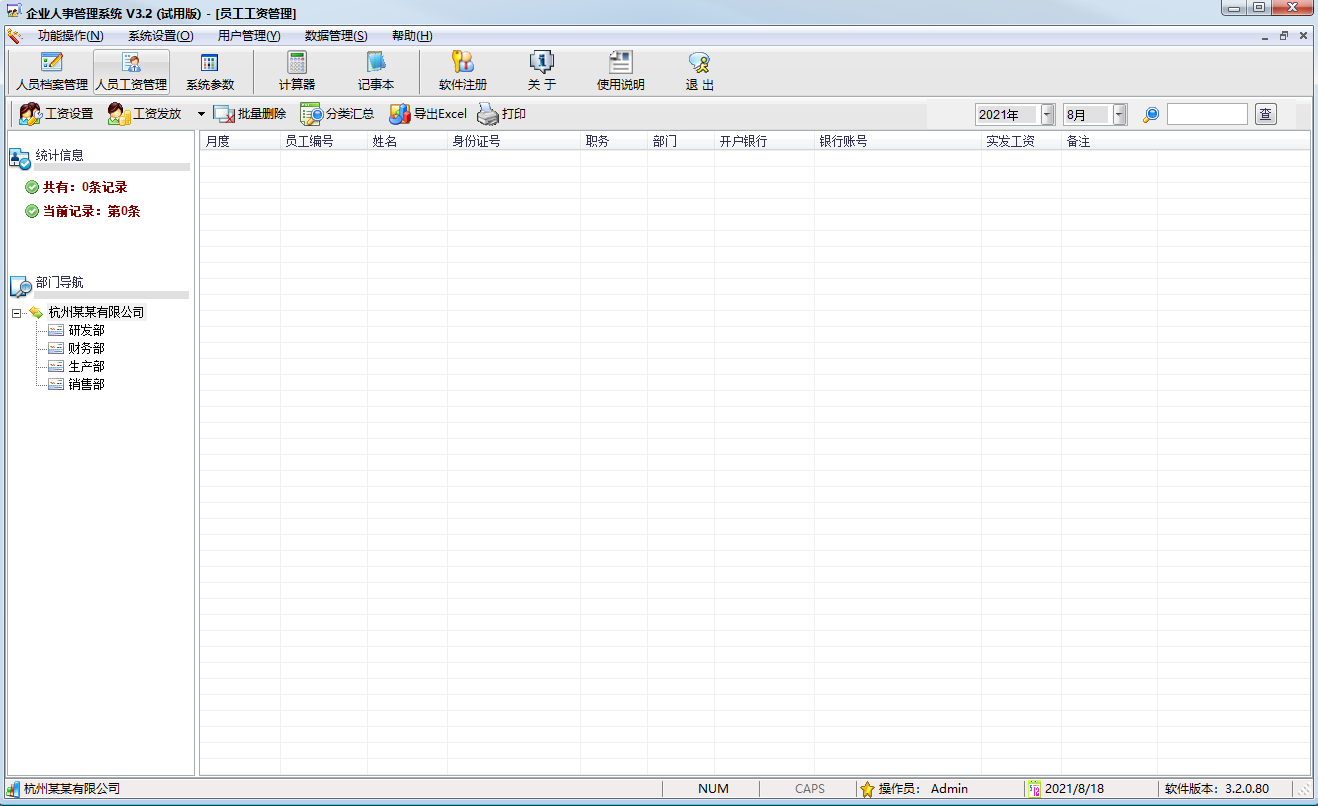This screenshot has width=1318, height=806.
Task: Click the 身份证号 column header
Action: pos(514,142)
